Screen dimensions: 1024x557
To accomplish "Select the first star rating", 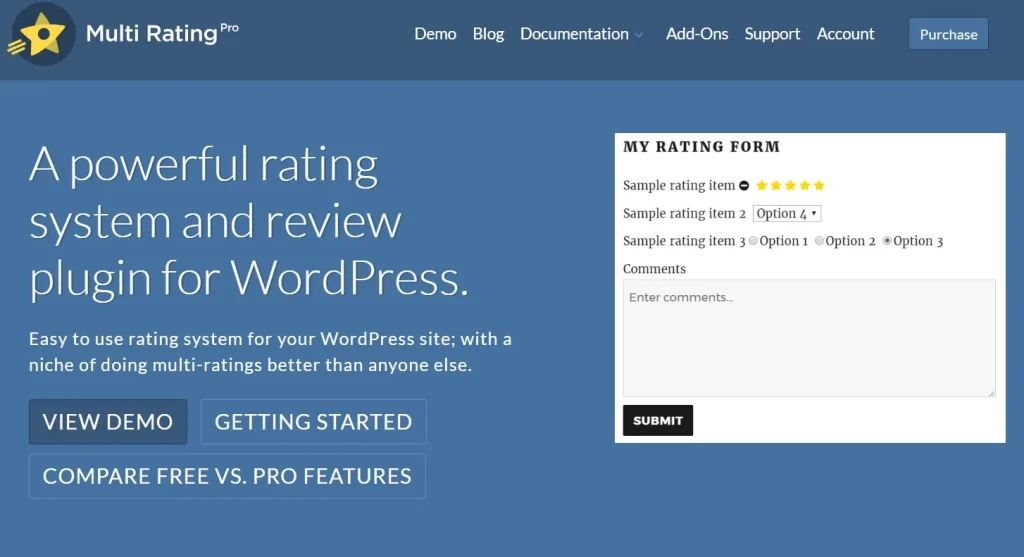I will click(762, 186).
